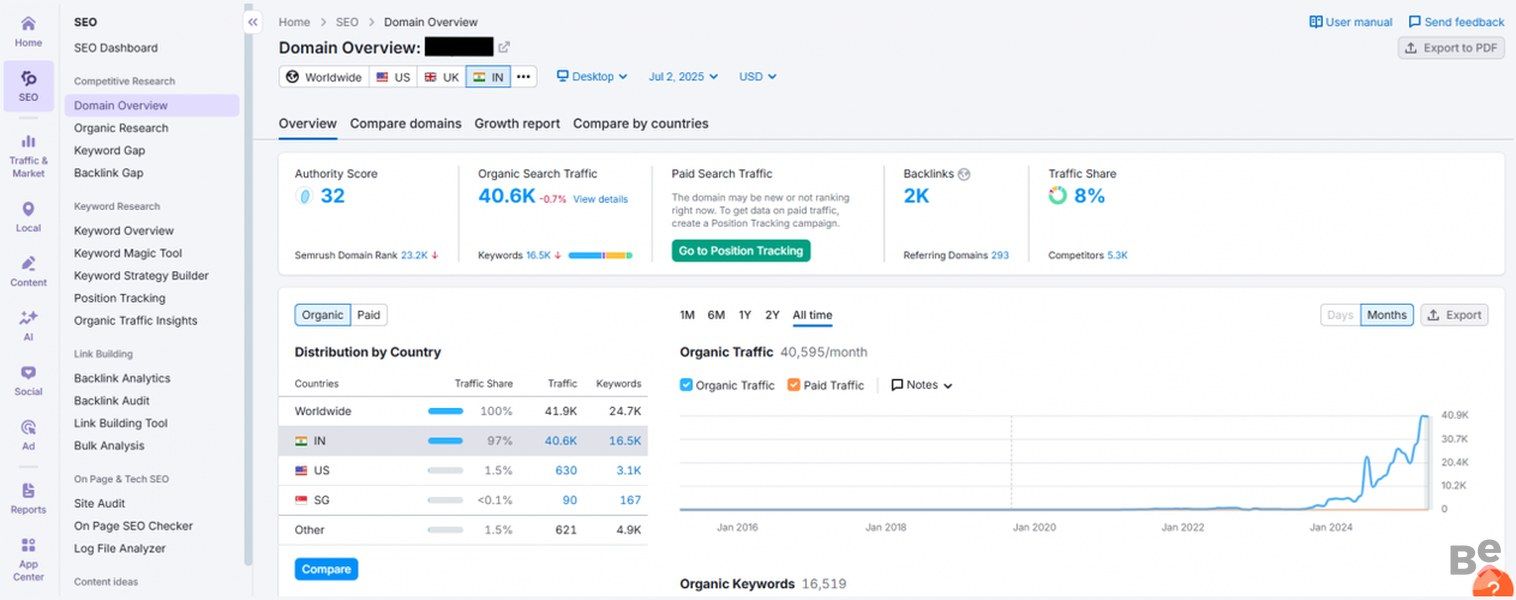Toggle the Paid Traffic checkbox
This screenshot has height=600, width=1516.
[794, 385]
